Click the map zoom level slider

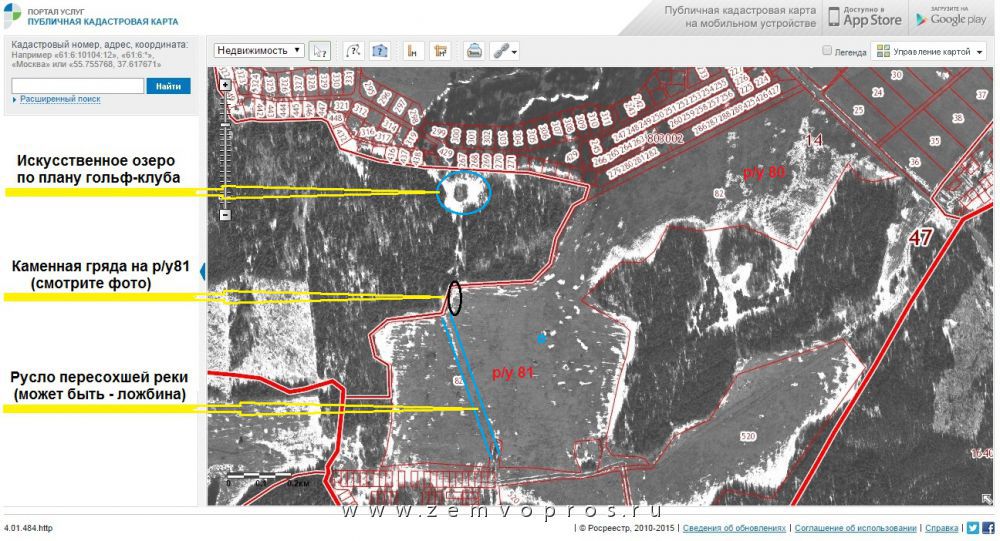click(x=225, y=150)
